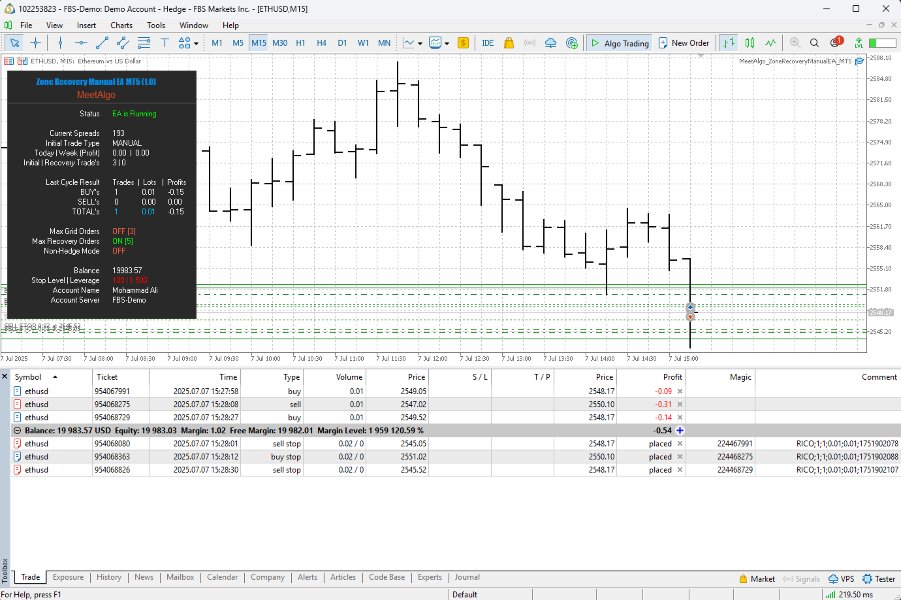Screen dimensions: 901x600
Task: Click the New Order button
Action: 686,42
